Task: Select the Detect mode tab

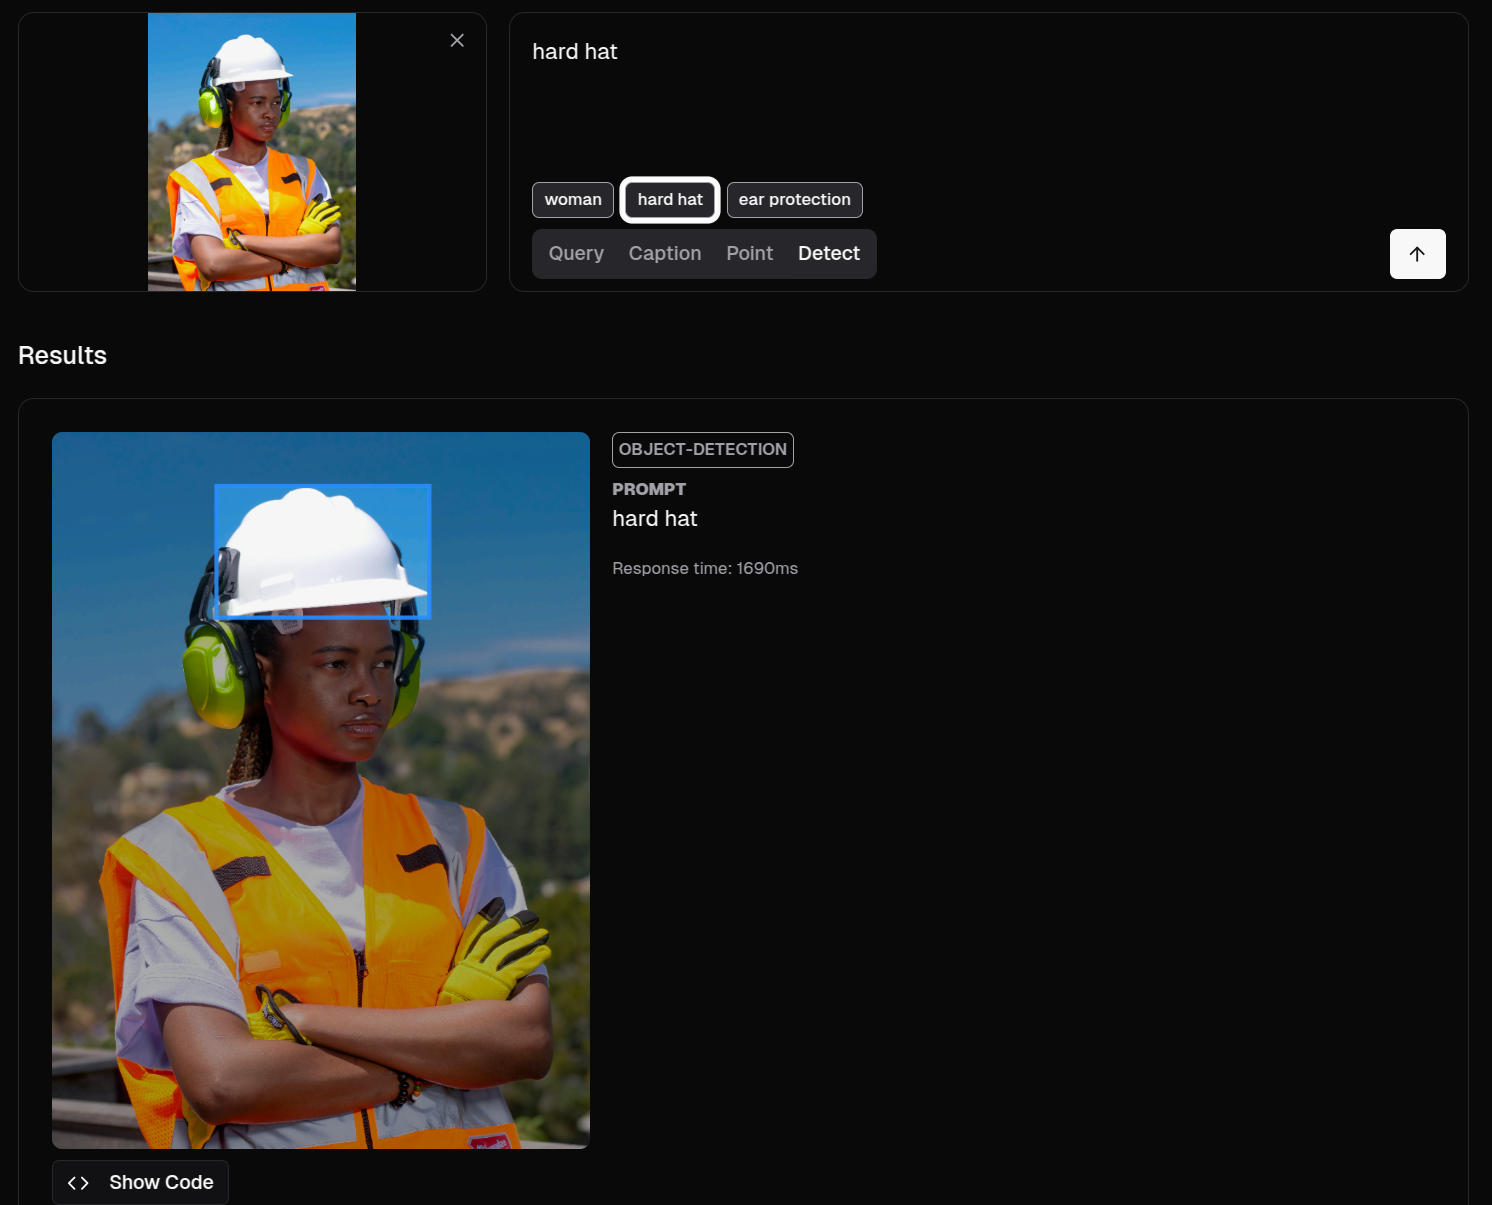Action: pyautogui.click(x=828, y=254)
